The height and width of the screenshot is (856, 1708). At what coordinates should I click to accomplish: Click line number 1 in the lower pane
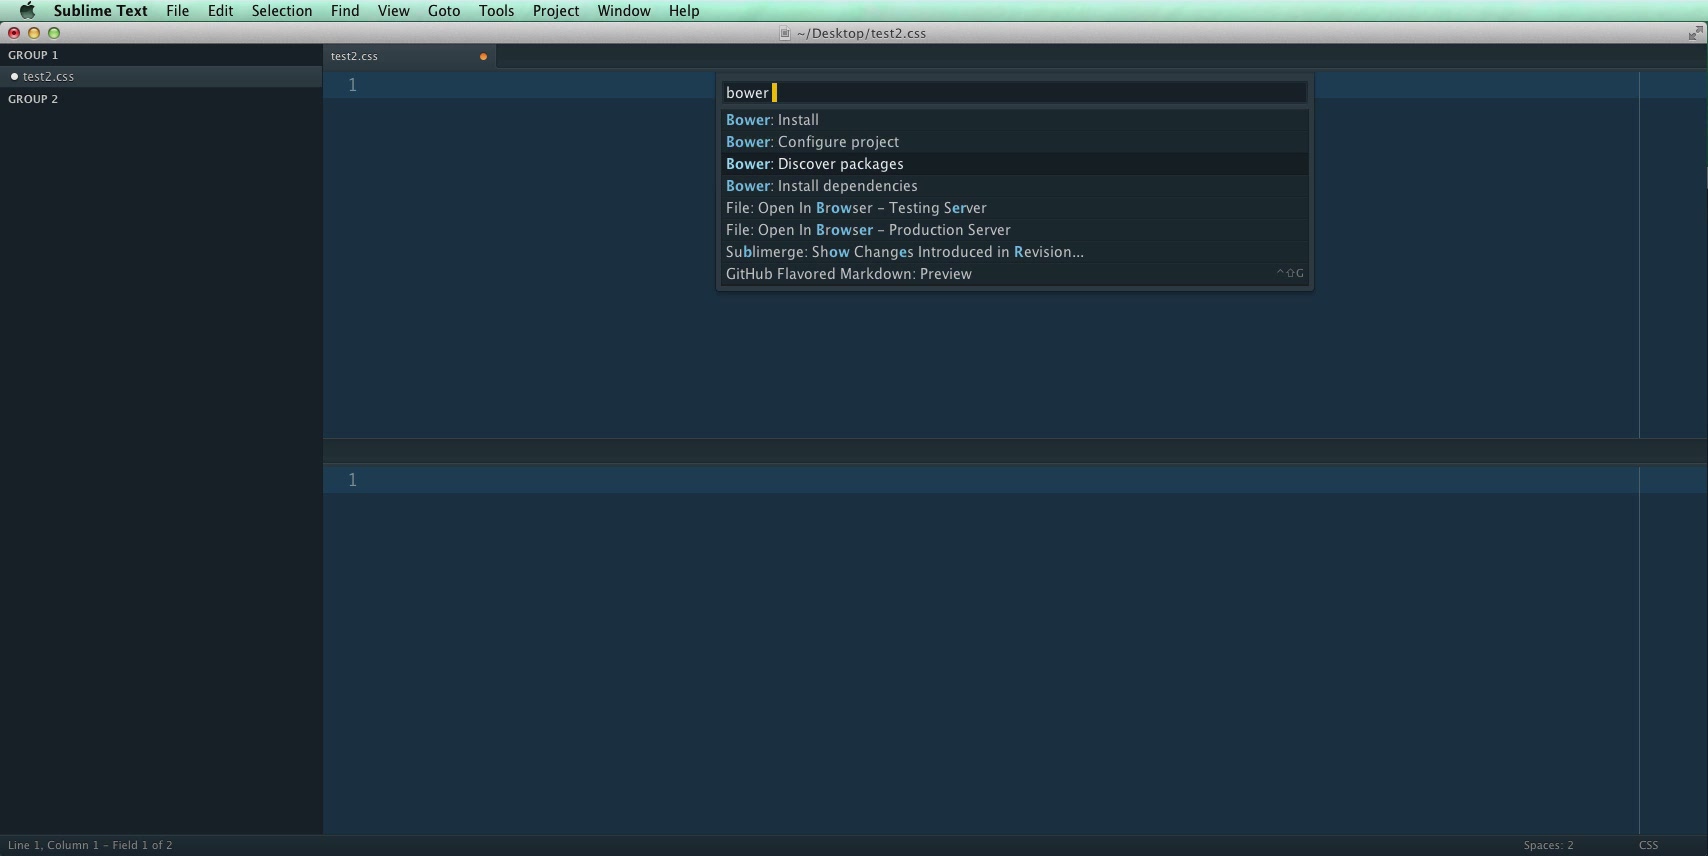(352, 480)
